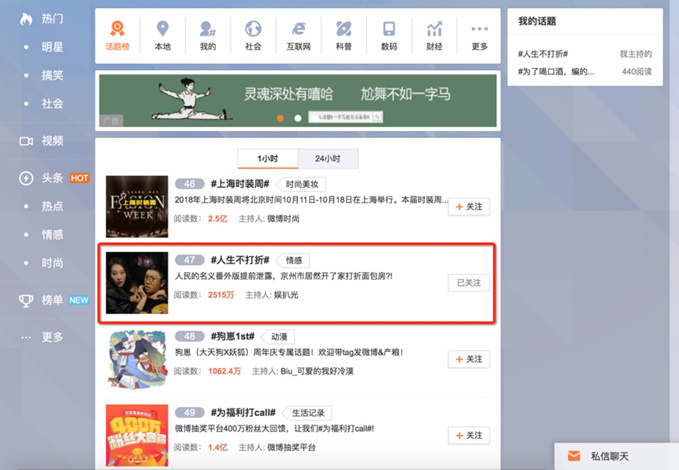Toggle 已关注 for #人生不打折#
The height and width of the screenshot is (470, 679).
point(469,283)
